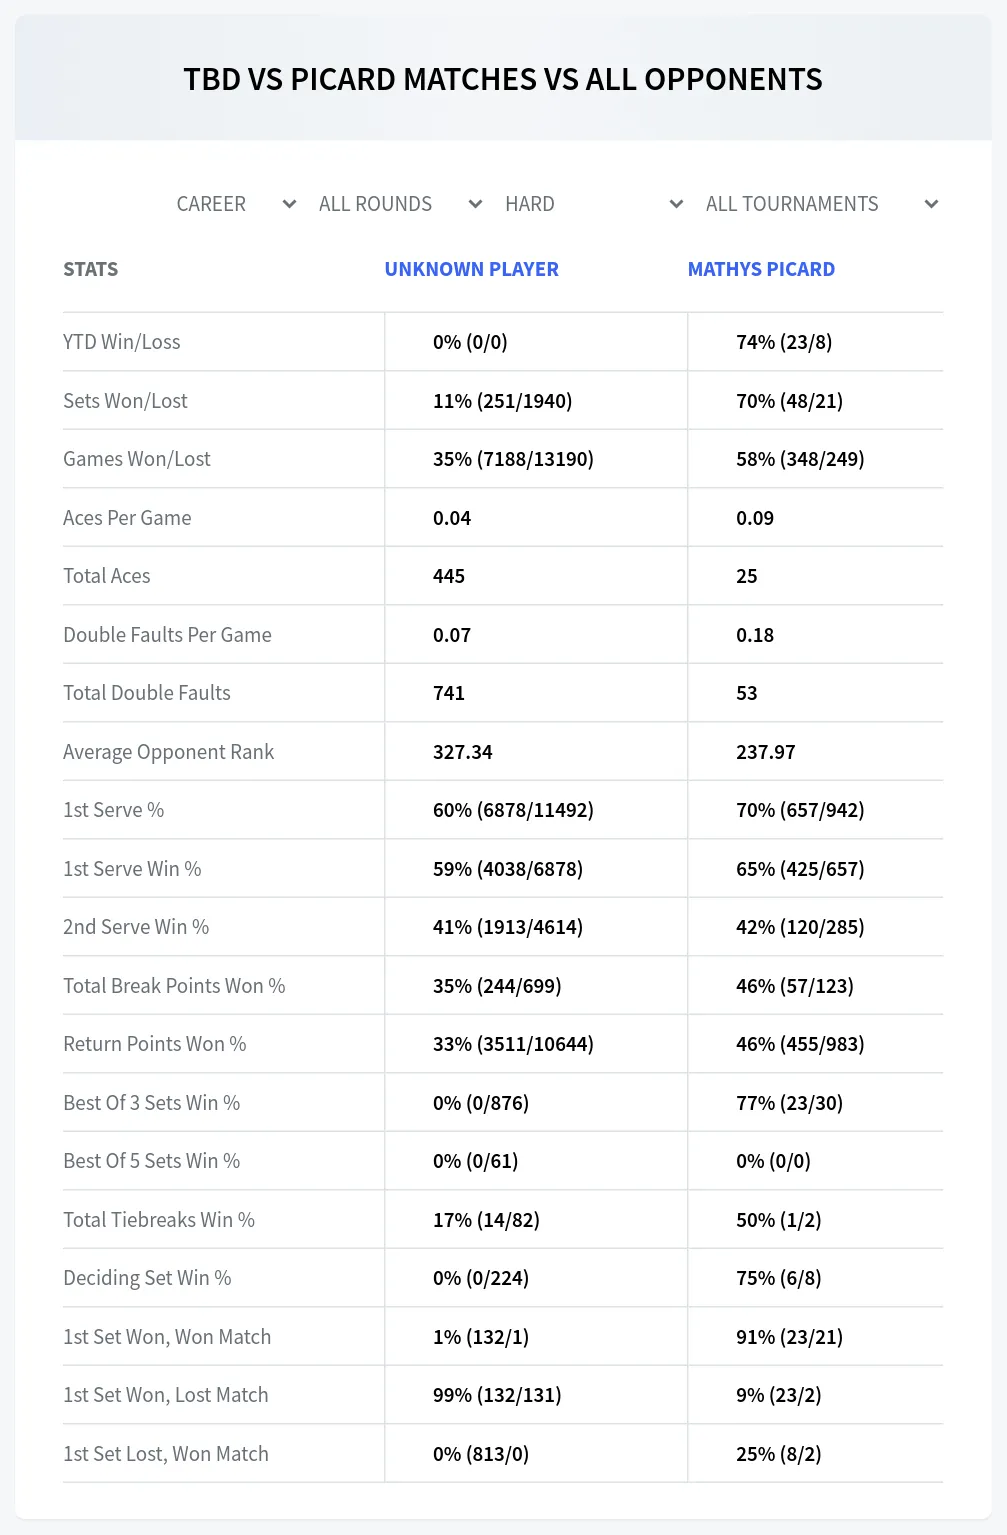Click Picard's Deciding Set Win 75% (6/8)
The image size is (1007, 1535).
pyautogui.click(x=779, y=1278)
